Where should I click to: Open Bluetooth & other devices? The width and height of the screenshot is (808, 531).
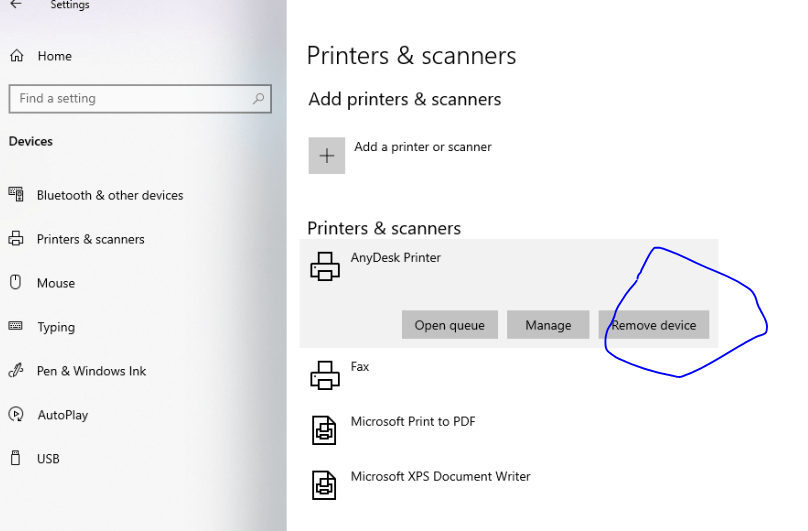(110, 195)
